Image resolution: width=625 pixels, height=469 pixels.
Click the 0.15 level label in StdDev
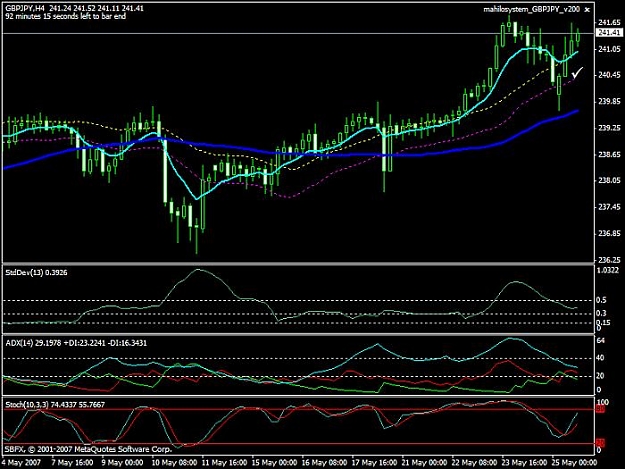[x=603, y=322]
